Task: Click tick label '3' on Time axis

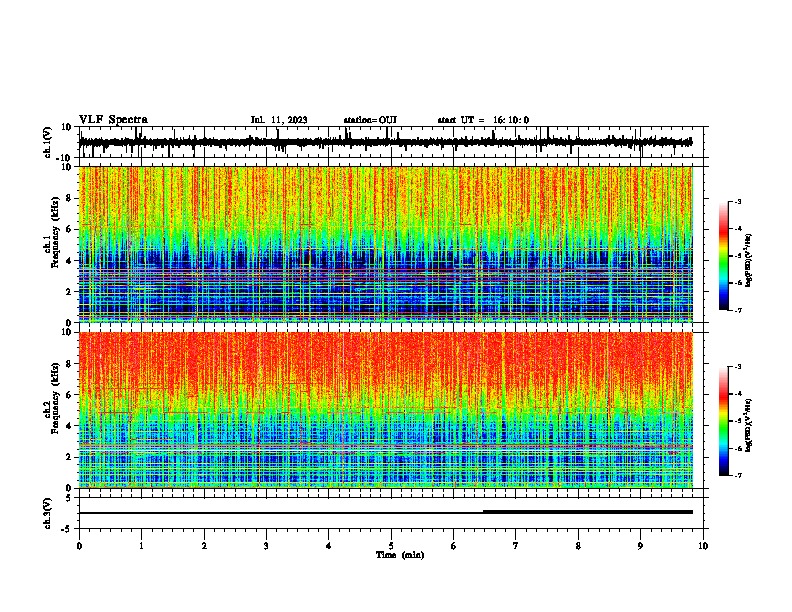Action: coord(266,546)
